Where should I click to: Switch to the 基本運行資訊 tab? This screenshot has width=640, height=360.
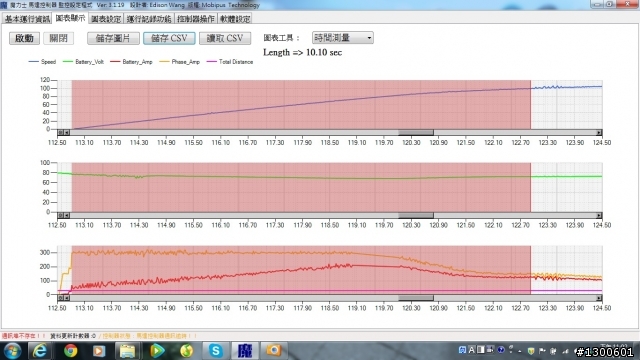(27, 19)
